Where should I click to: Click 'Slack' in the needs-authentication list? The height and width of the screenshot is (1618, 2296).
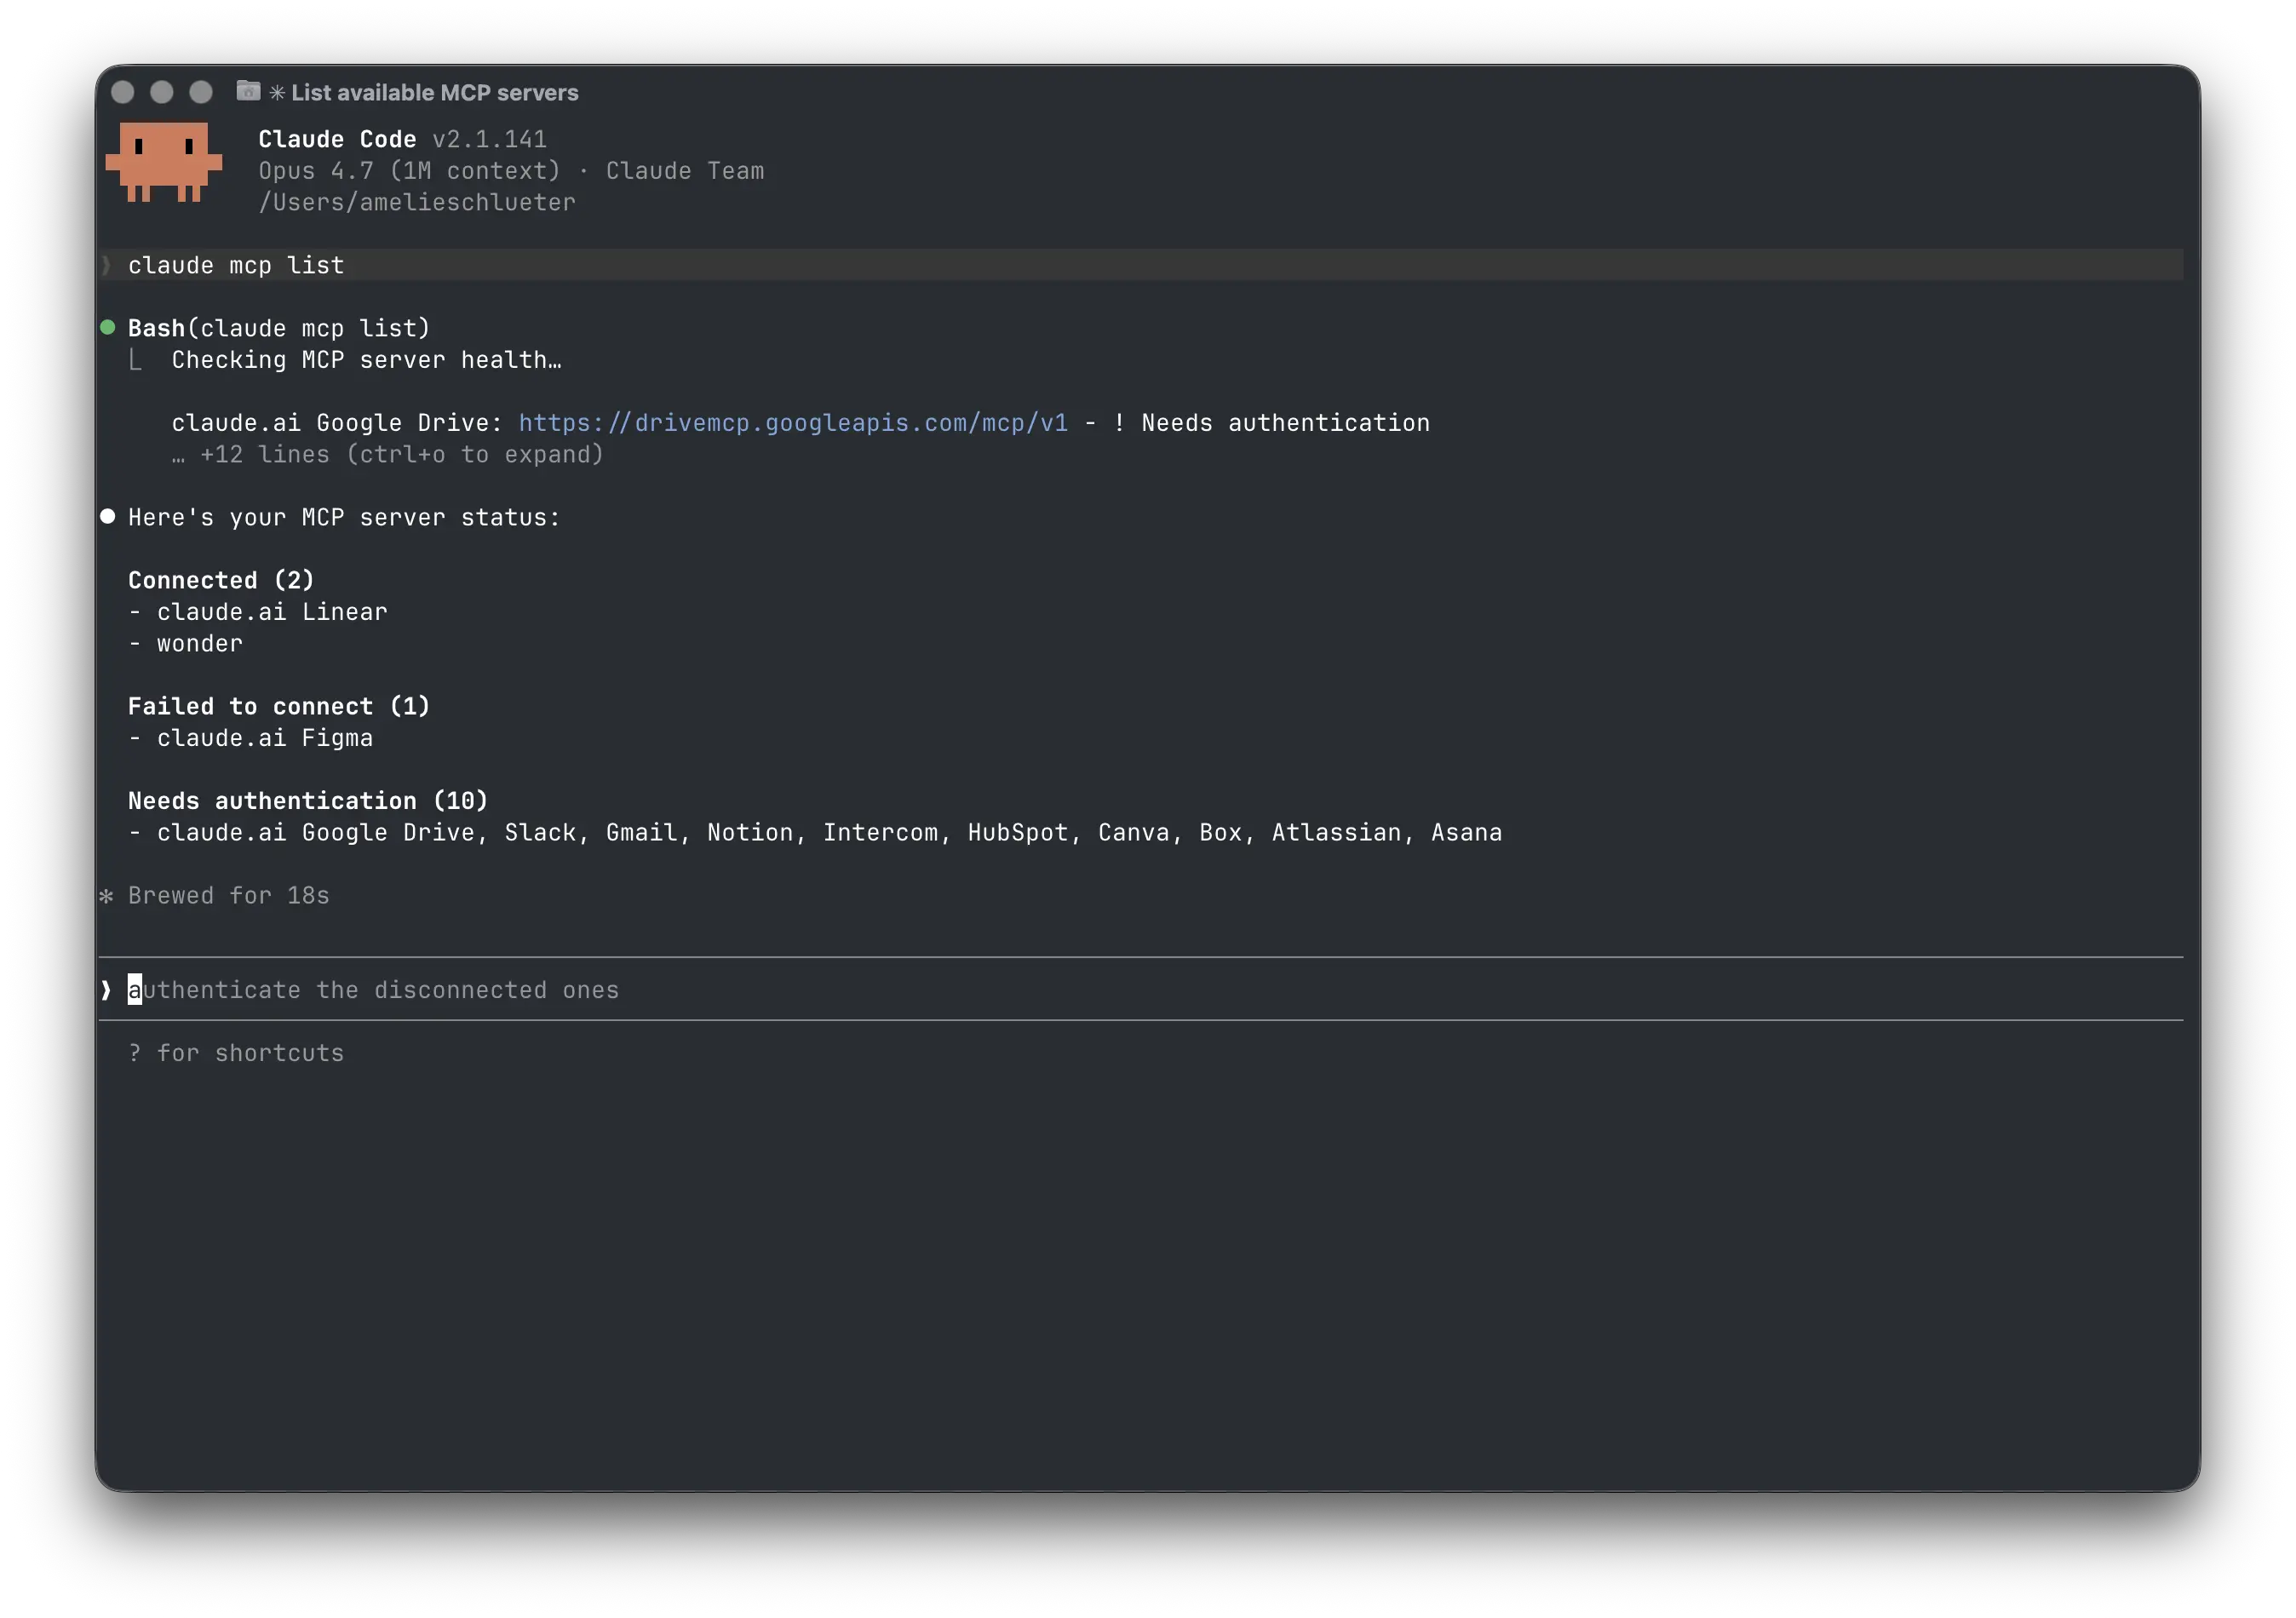540,833
